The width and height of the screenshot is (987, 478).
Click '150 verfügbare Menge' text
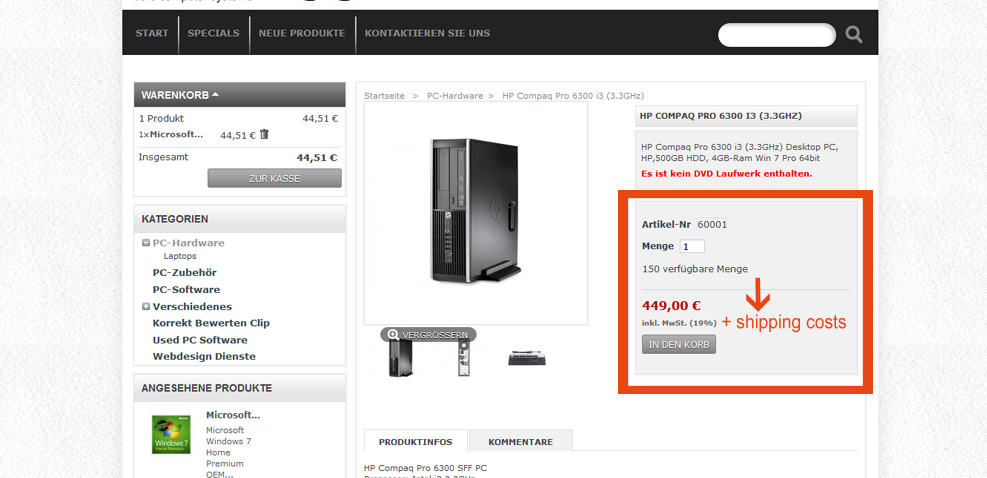[695, 269]
